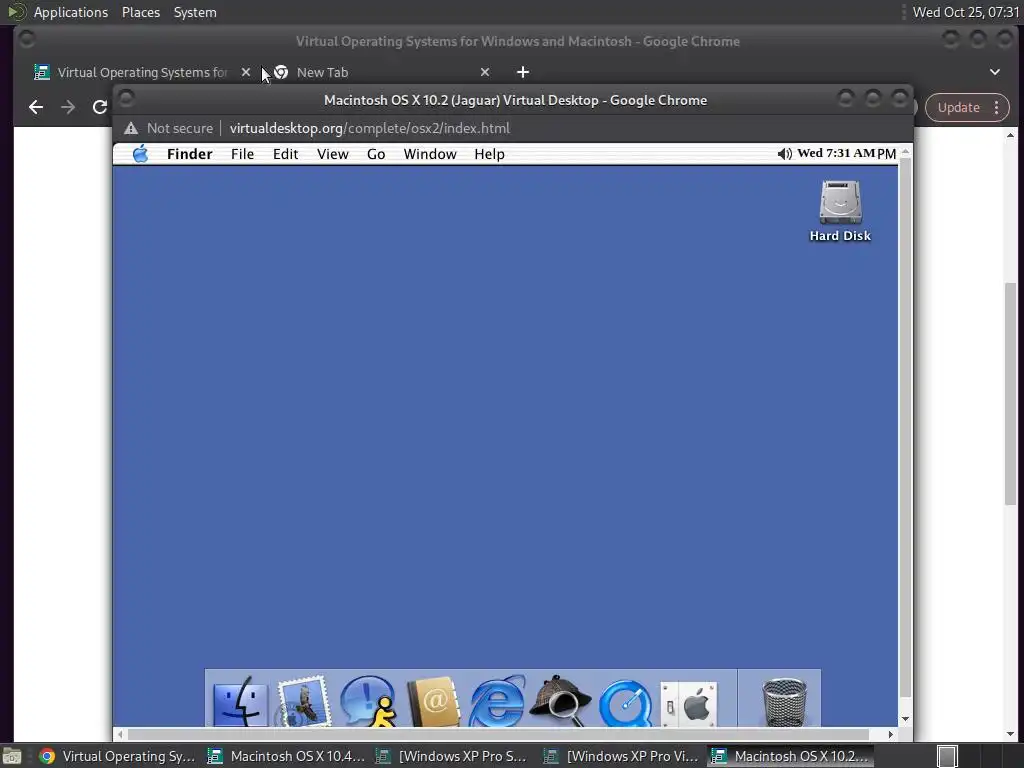Switch to Windows XP Pro Vi... taskbar window

coord(623,756)
